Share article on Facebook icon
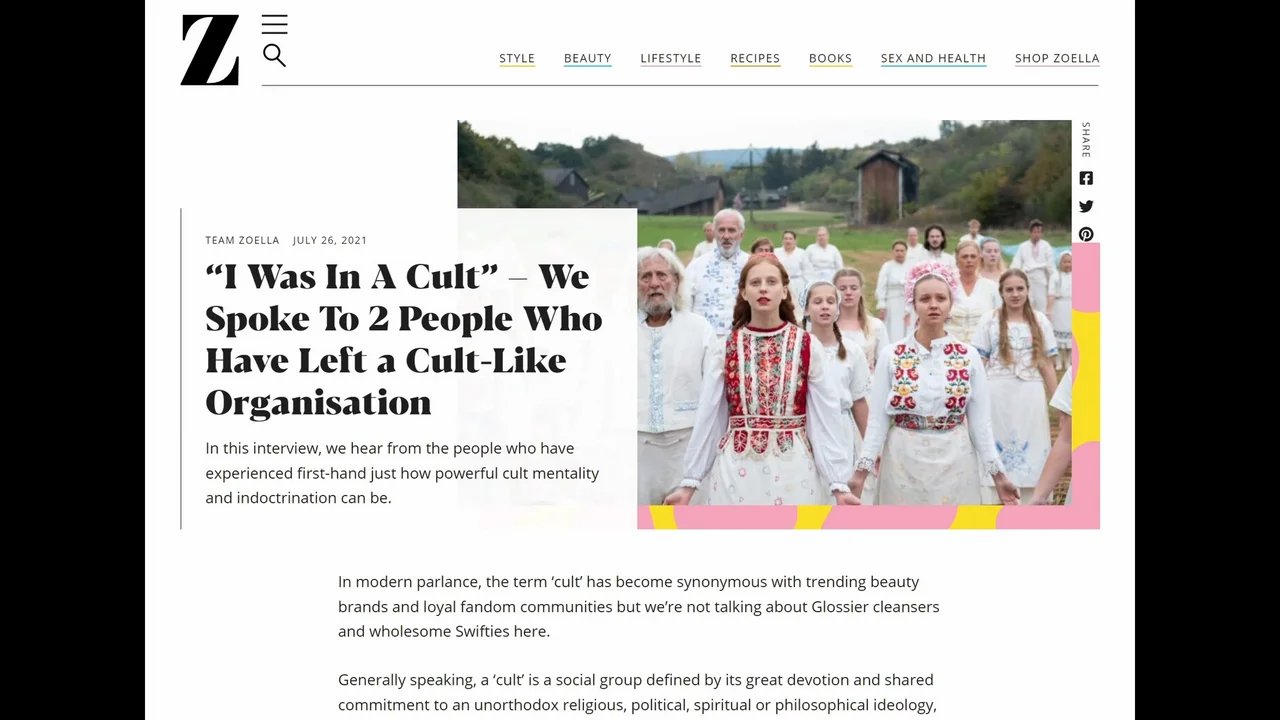 pos(1086,178)
